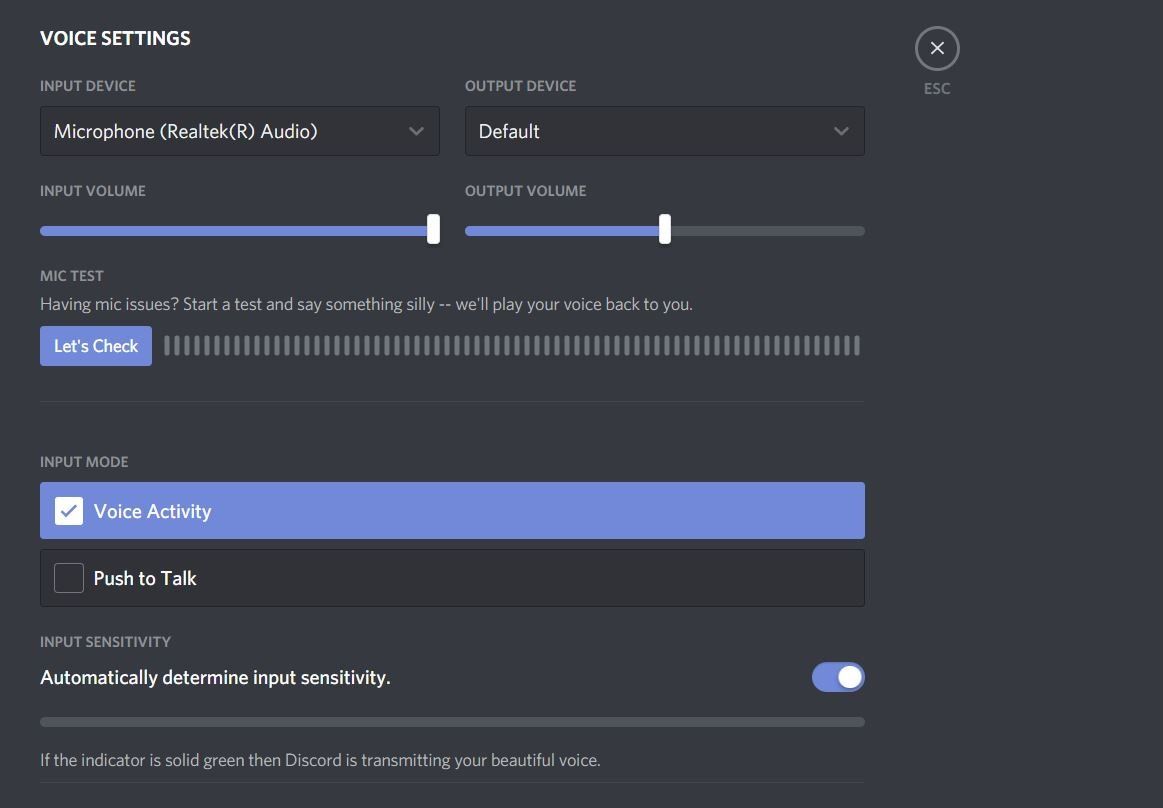The height and width of the screenshot is (808, 1163).
Task: Select the Voice Activity input mode row
Action: (451, 511)
